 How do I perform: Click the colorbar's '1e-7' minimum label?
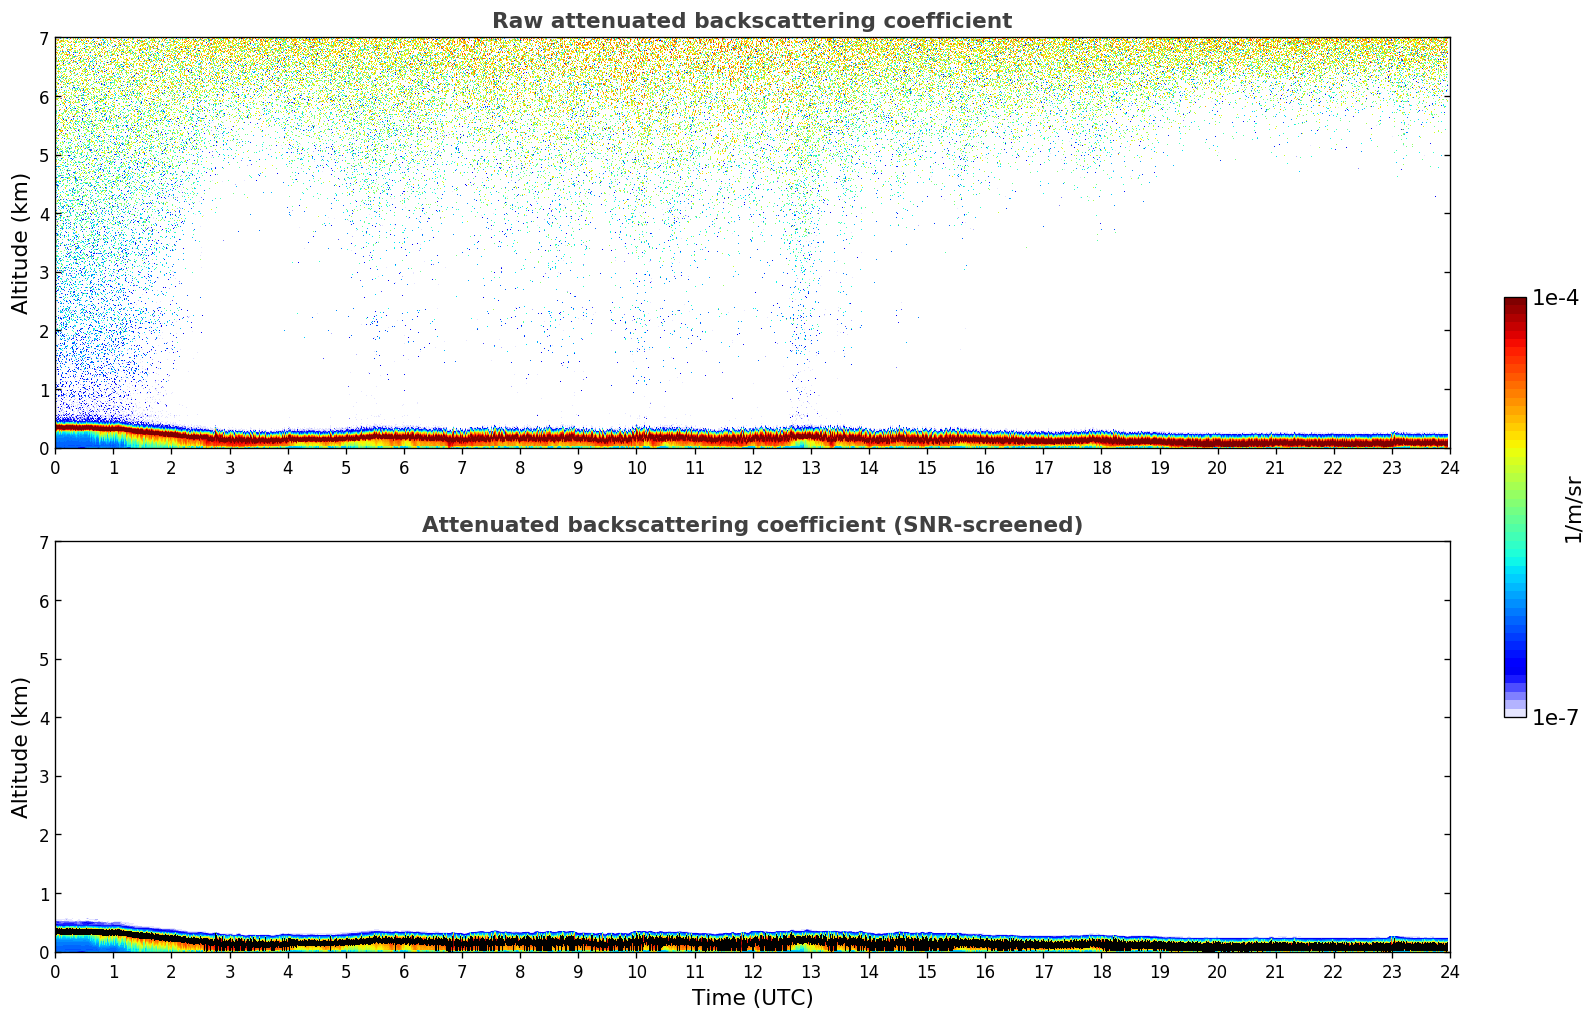pos(1555,718)
